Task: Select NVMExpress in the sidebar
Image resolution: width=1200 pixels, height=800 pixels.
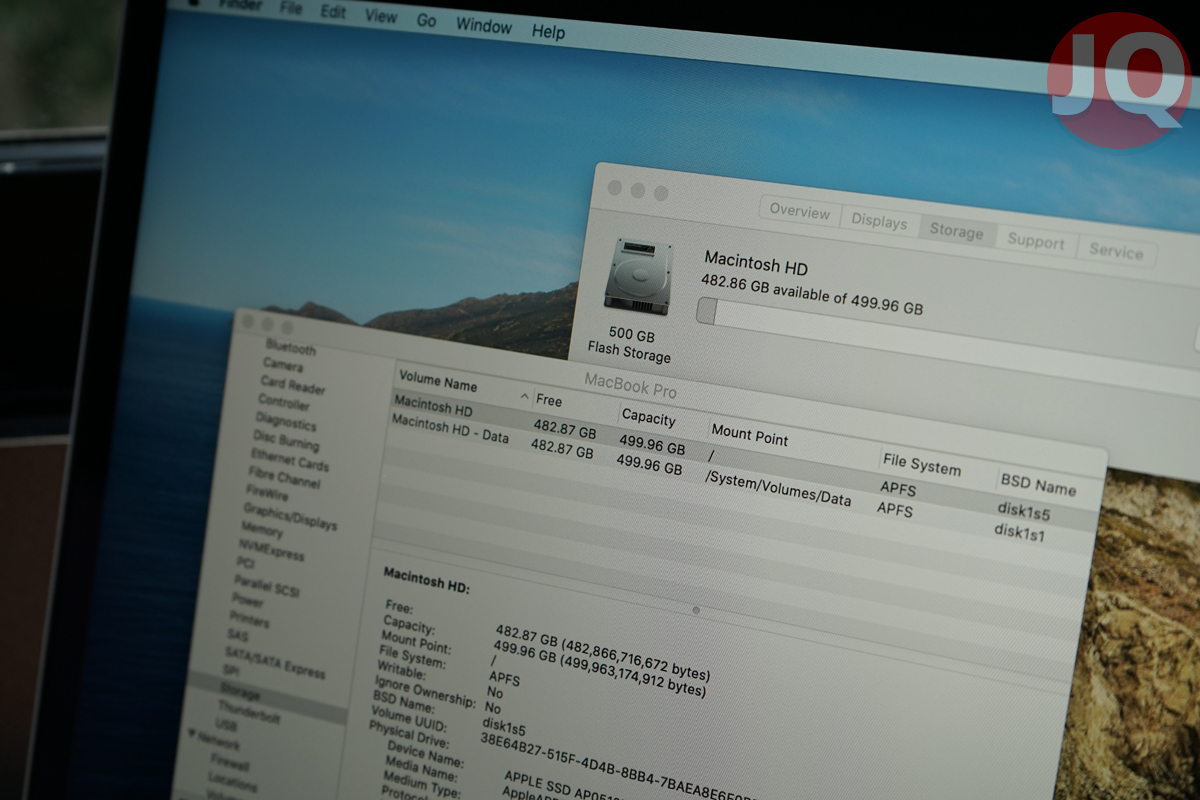Action: 270,550
